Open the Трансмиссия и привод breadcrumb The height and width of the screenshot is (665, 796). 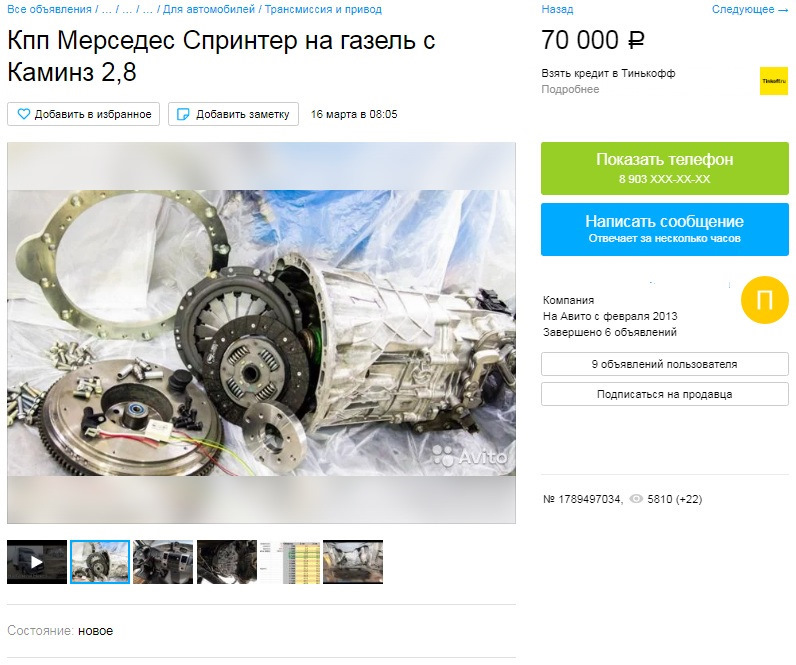coord(323,9)
